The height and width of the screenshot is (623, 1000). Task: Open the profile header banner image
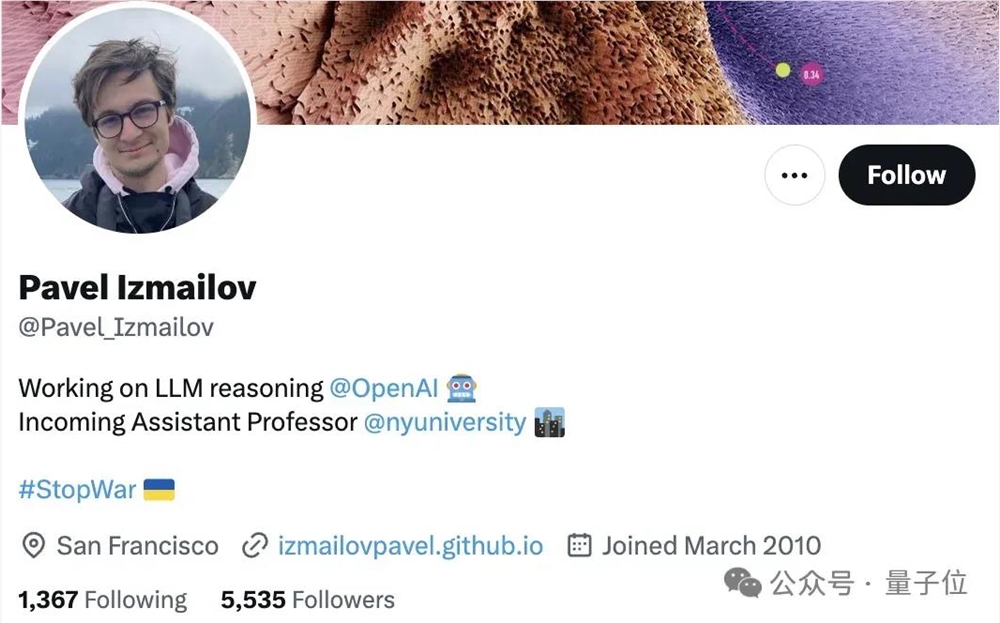pos(625,62)
